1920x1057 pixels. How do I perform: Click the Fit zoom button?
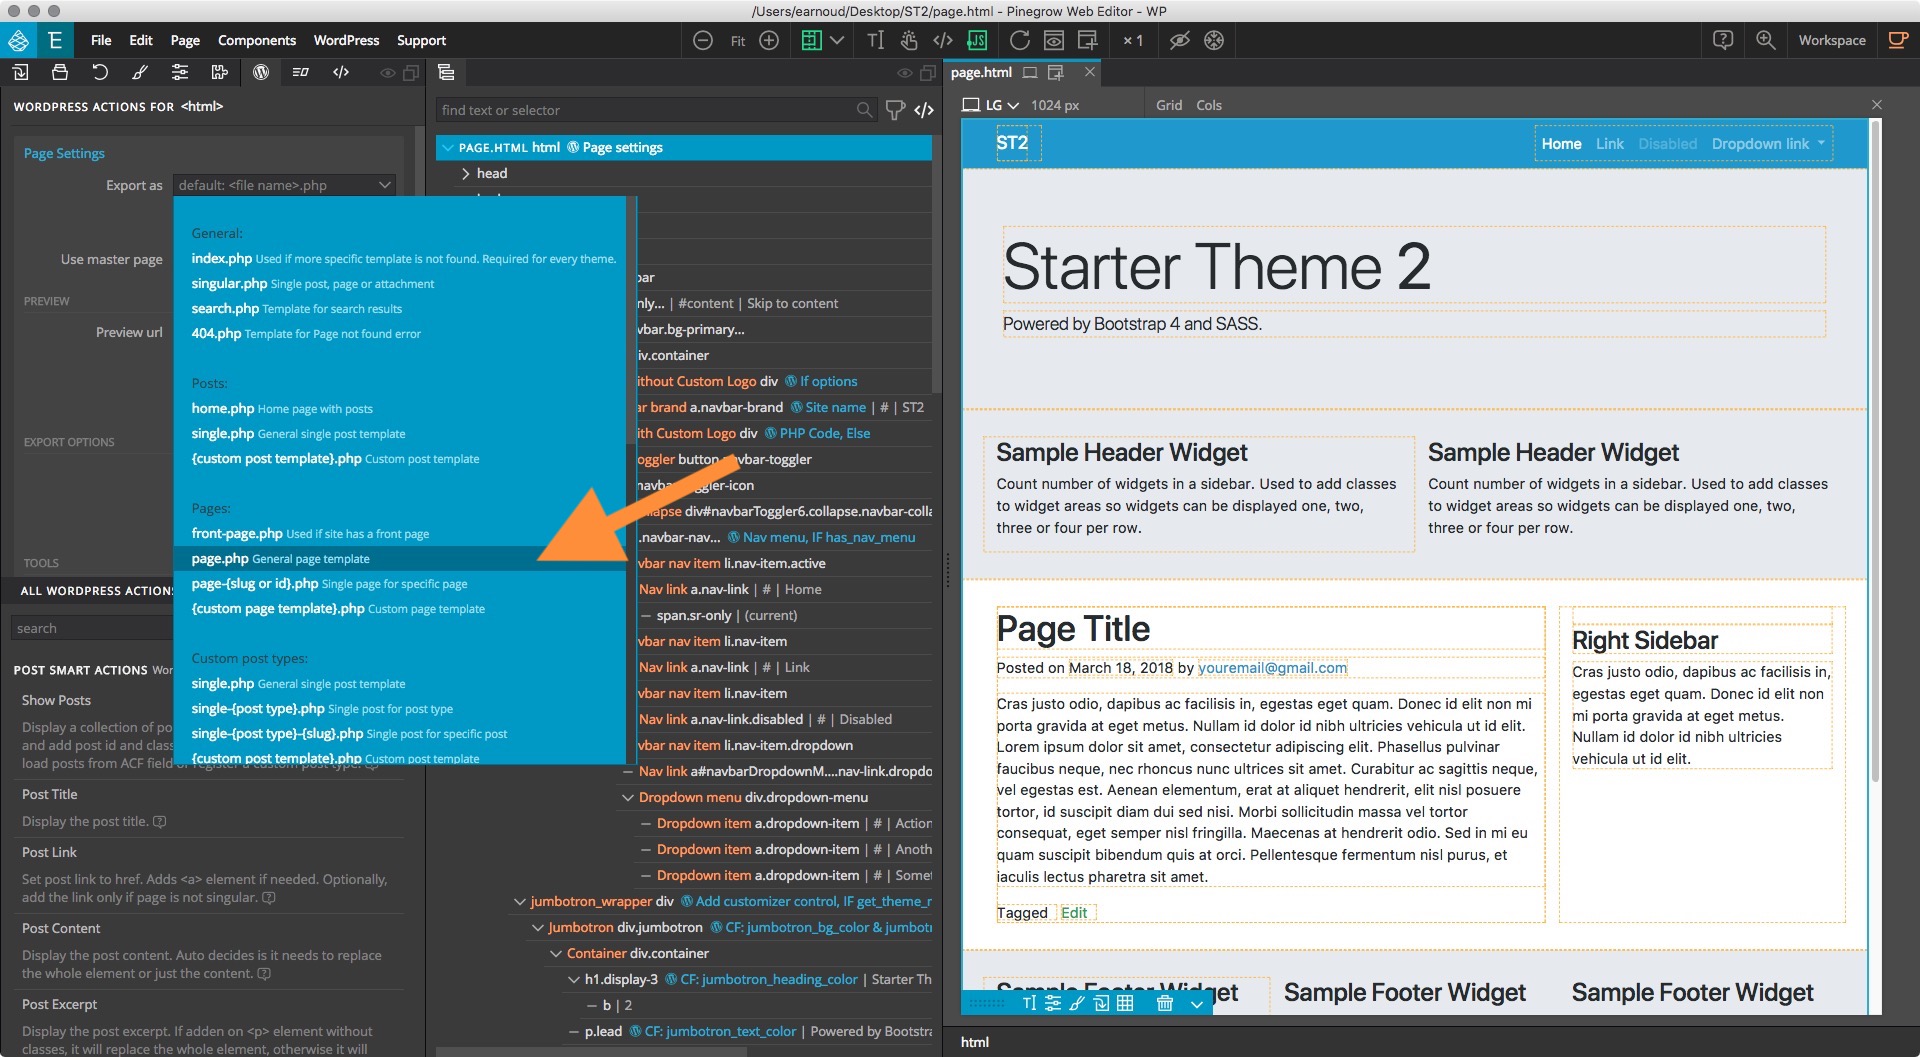click(738, 41)
